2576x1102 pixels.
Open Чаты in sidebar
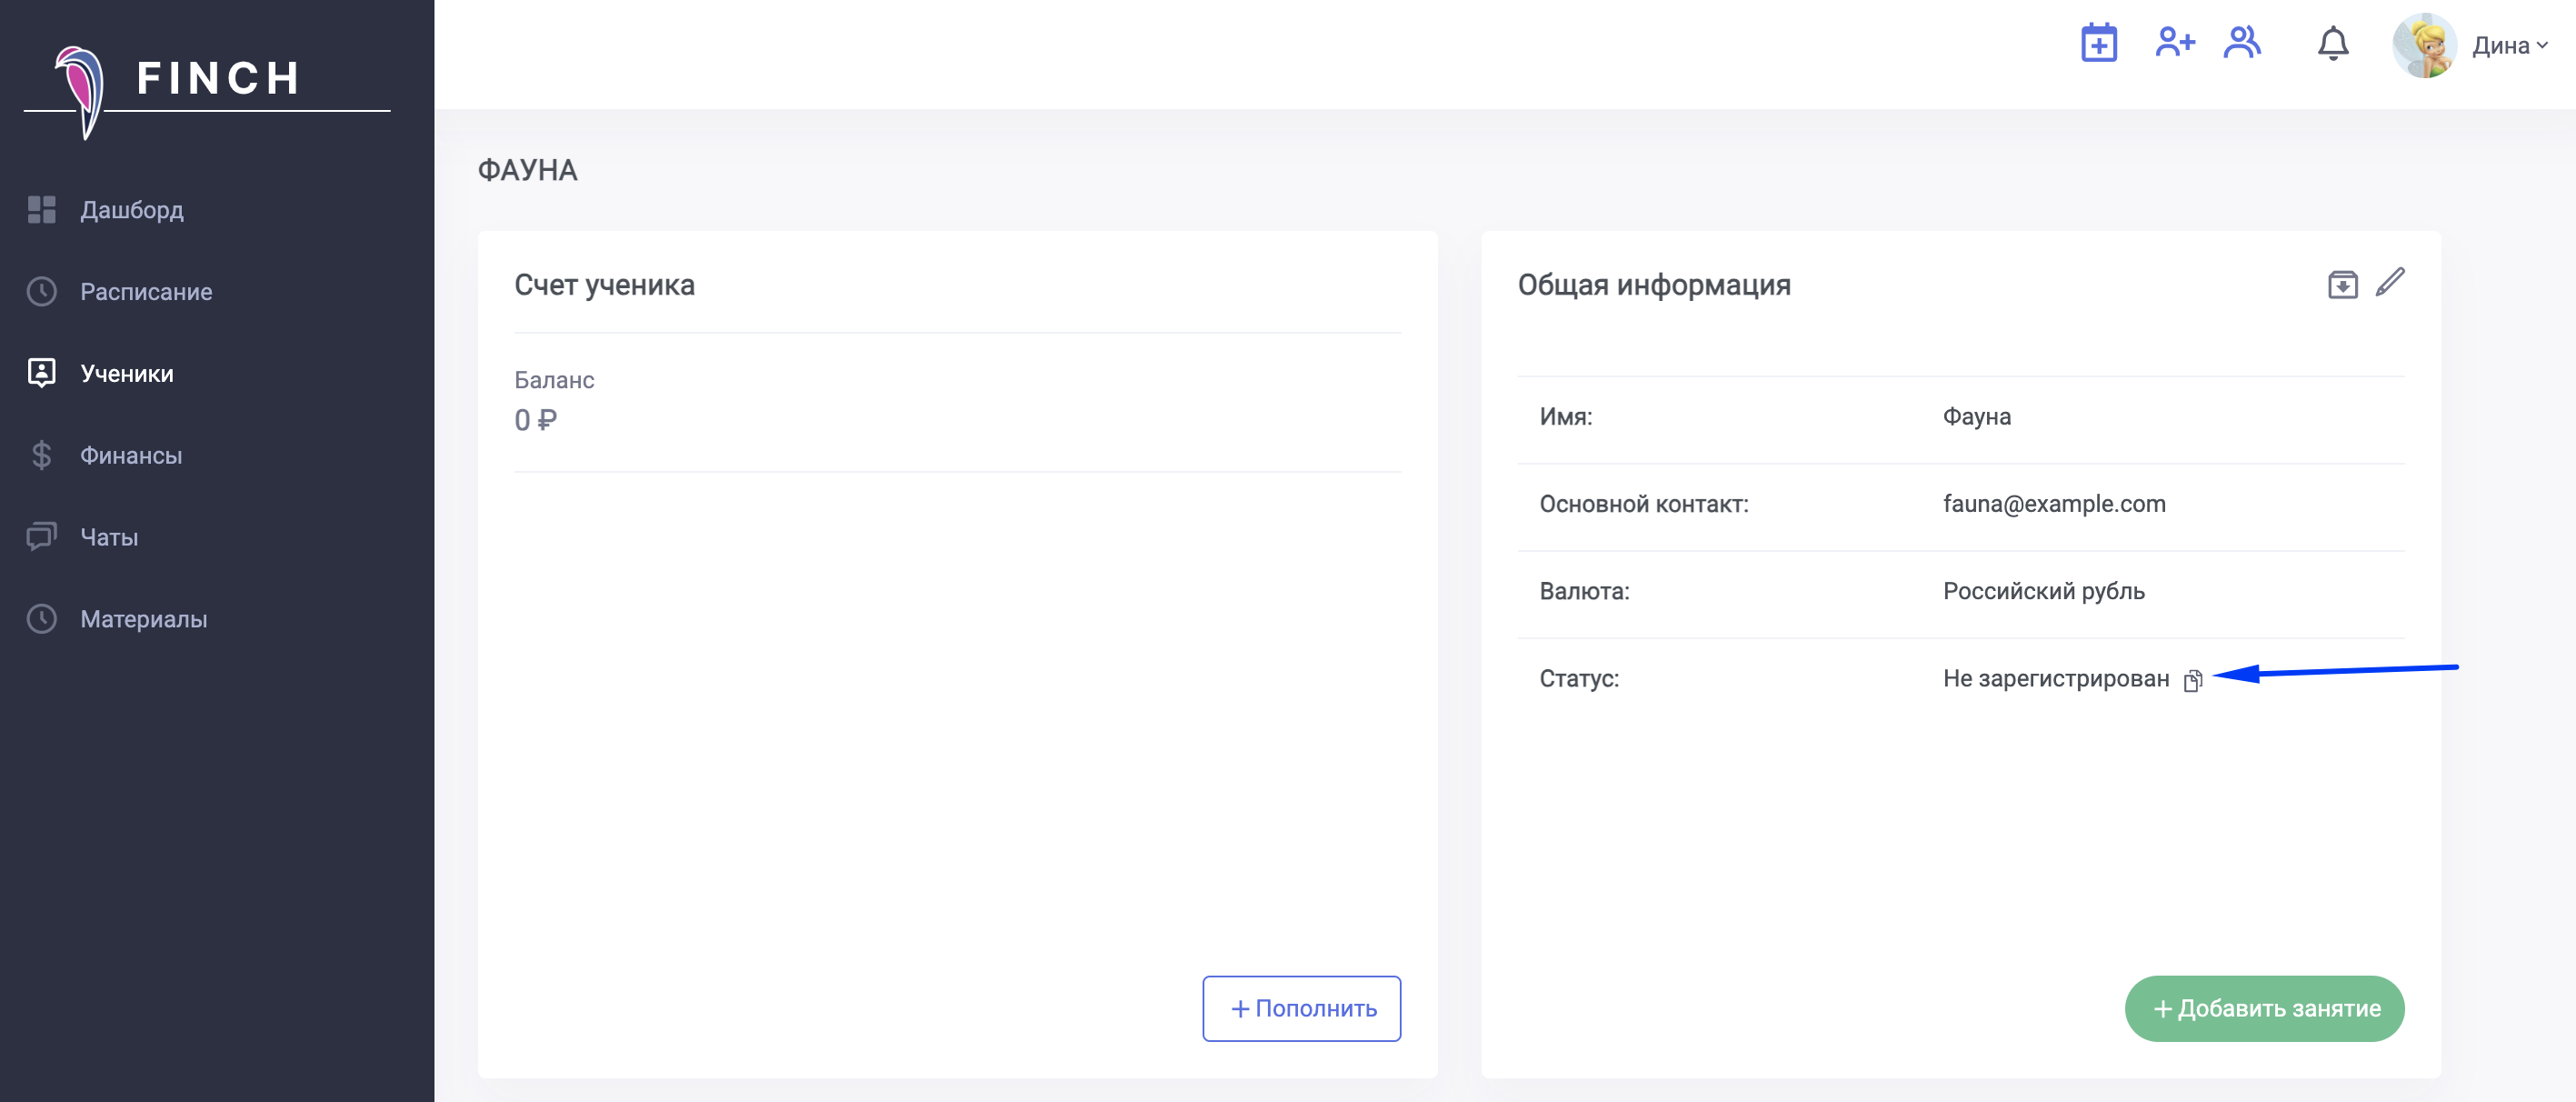(x=109, y=538)
